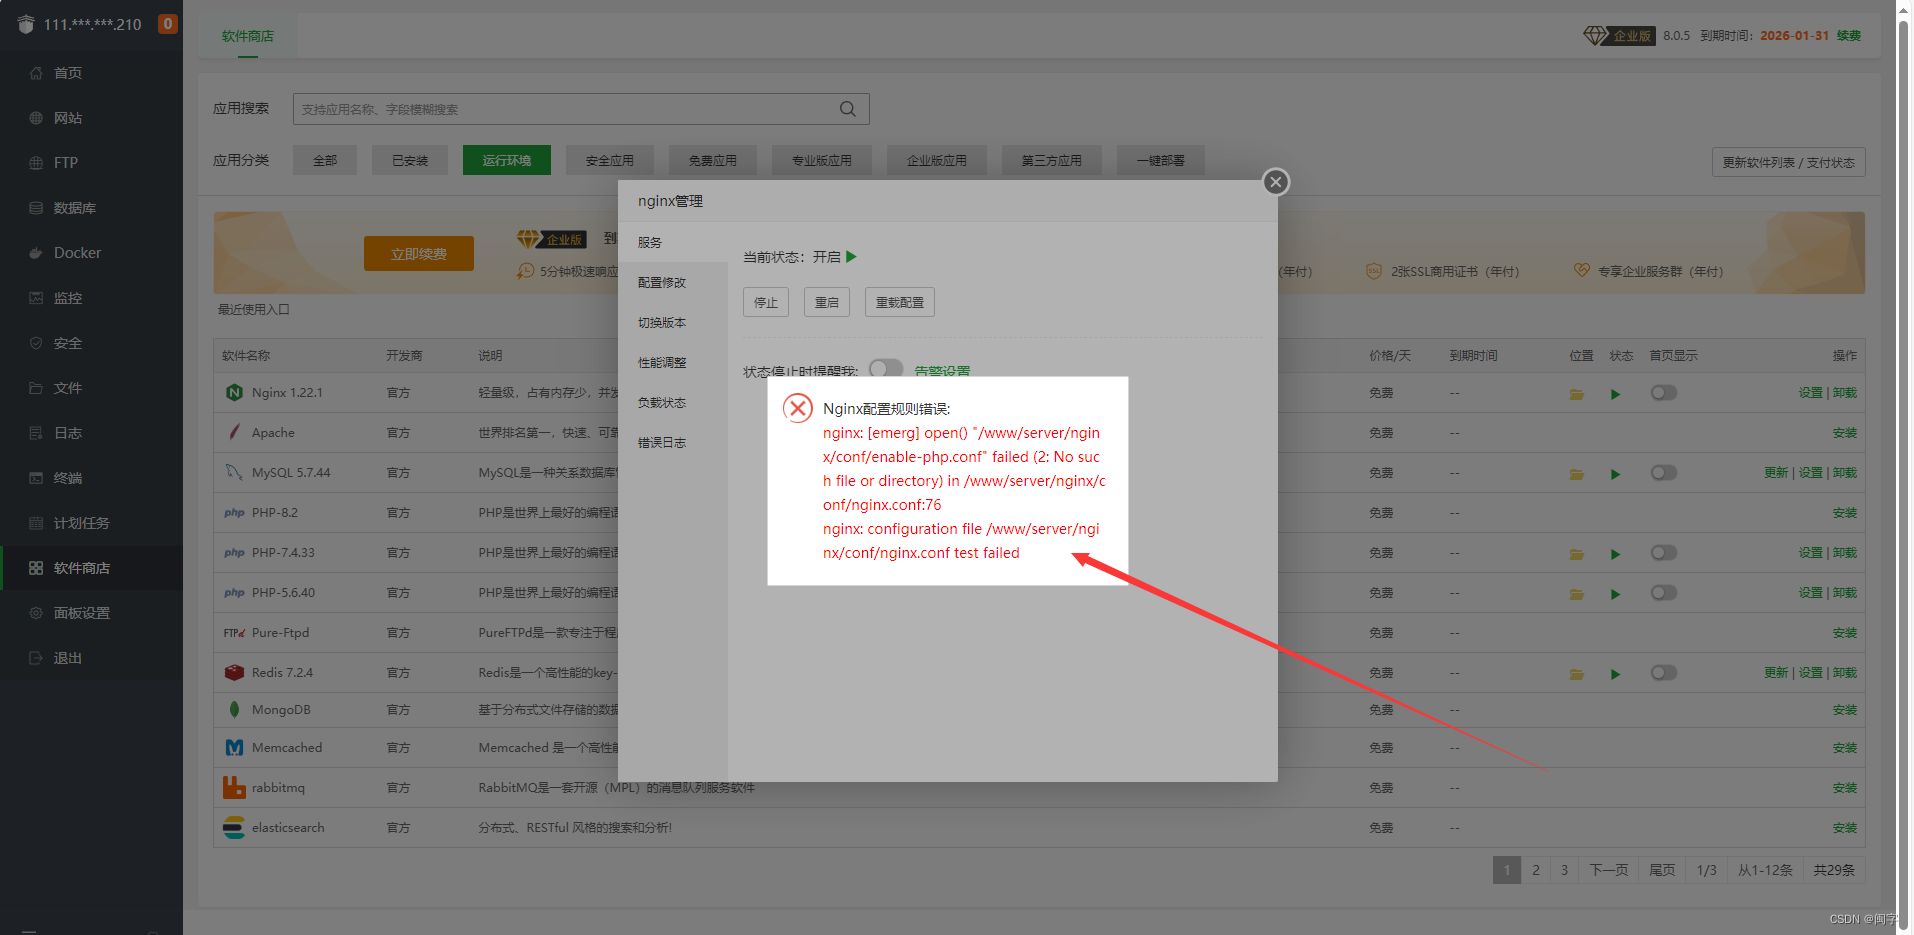1914x935 pixels.
Task: Click the rabbitmq orange icon
Action: (x=234, y=787)
